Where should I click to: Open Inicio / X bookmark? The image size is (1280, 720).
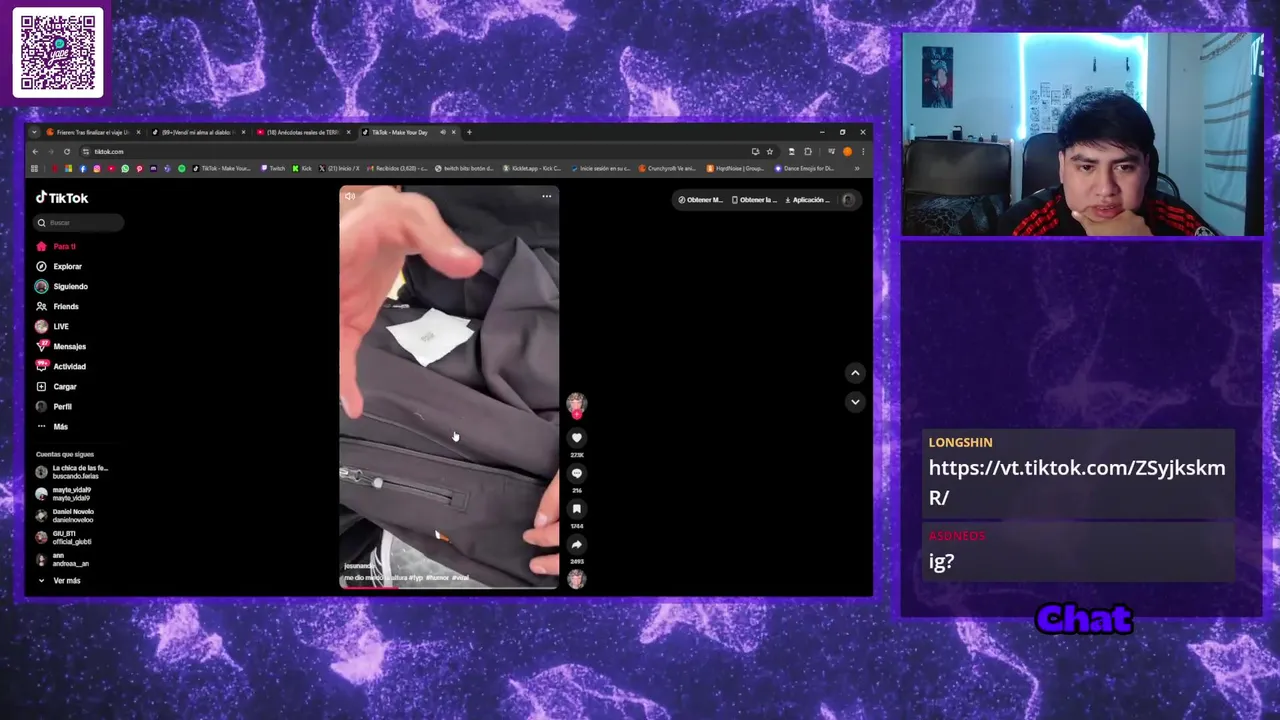(339, 168)
